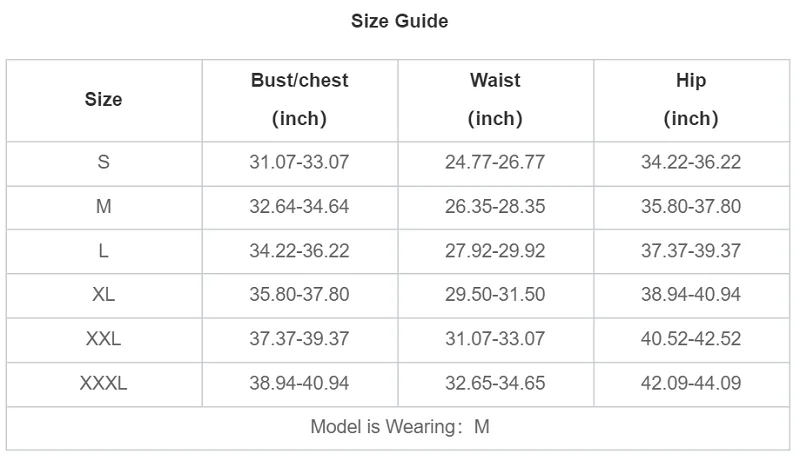Click the M bust value 32.64-34.64
Viewport: 800px width, 468px height.
pyautogui.click(x=299, y=207)
